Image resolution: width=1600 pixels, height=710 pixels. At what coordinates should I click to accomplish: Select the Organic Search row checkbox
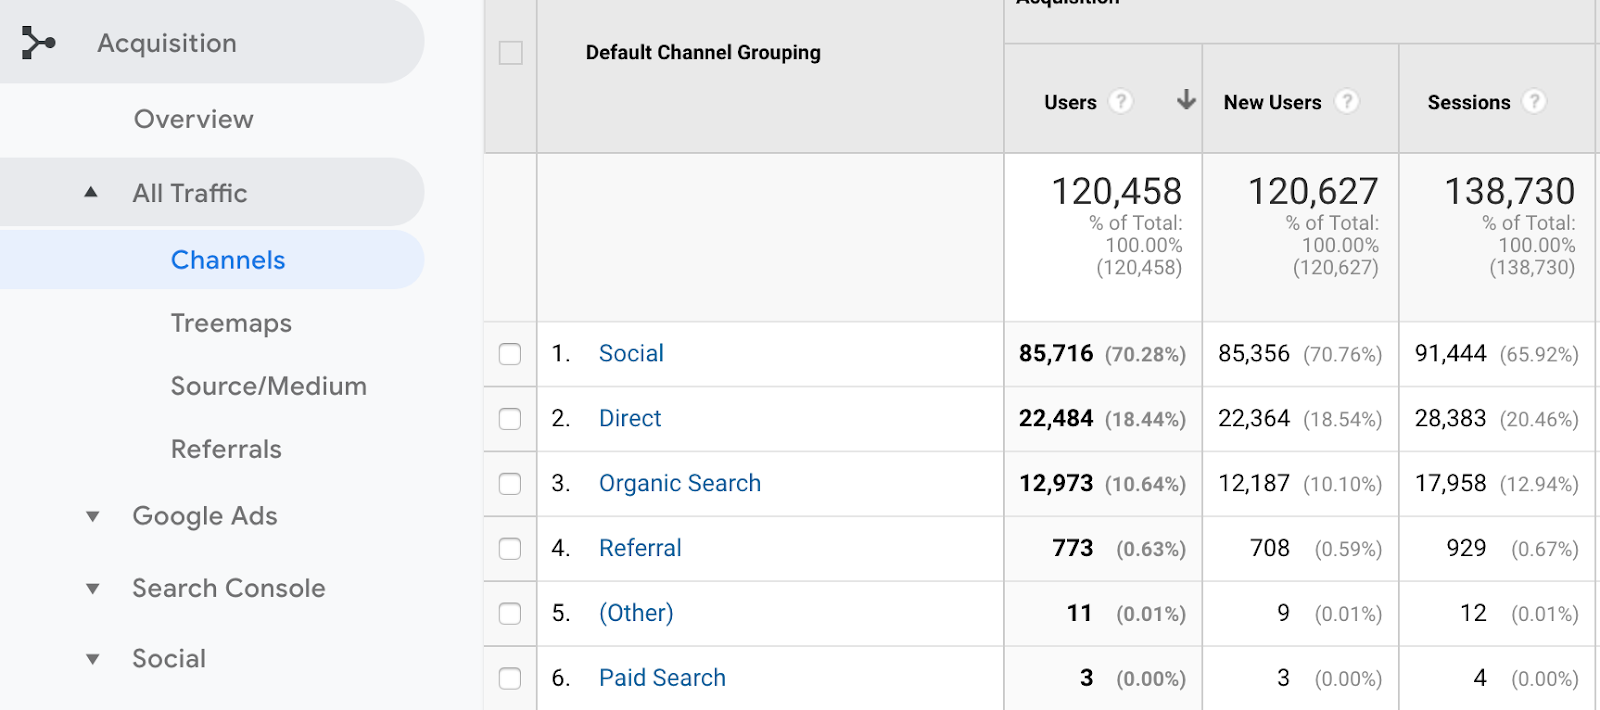(510, 484)
